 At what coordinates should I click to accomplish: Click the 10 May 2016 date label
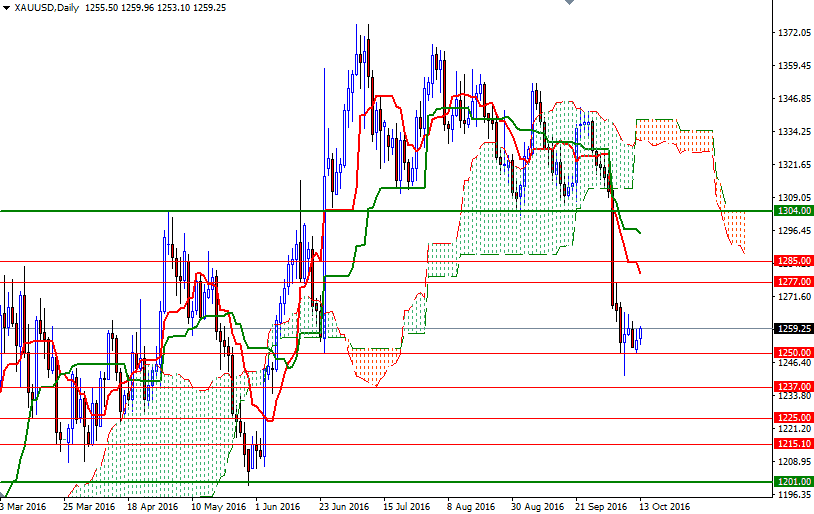218,506
